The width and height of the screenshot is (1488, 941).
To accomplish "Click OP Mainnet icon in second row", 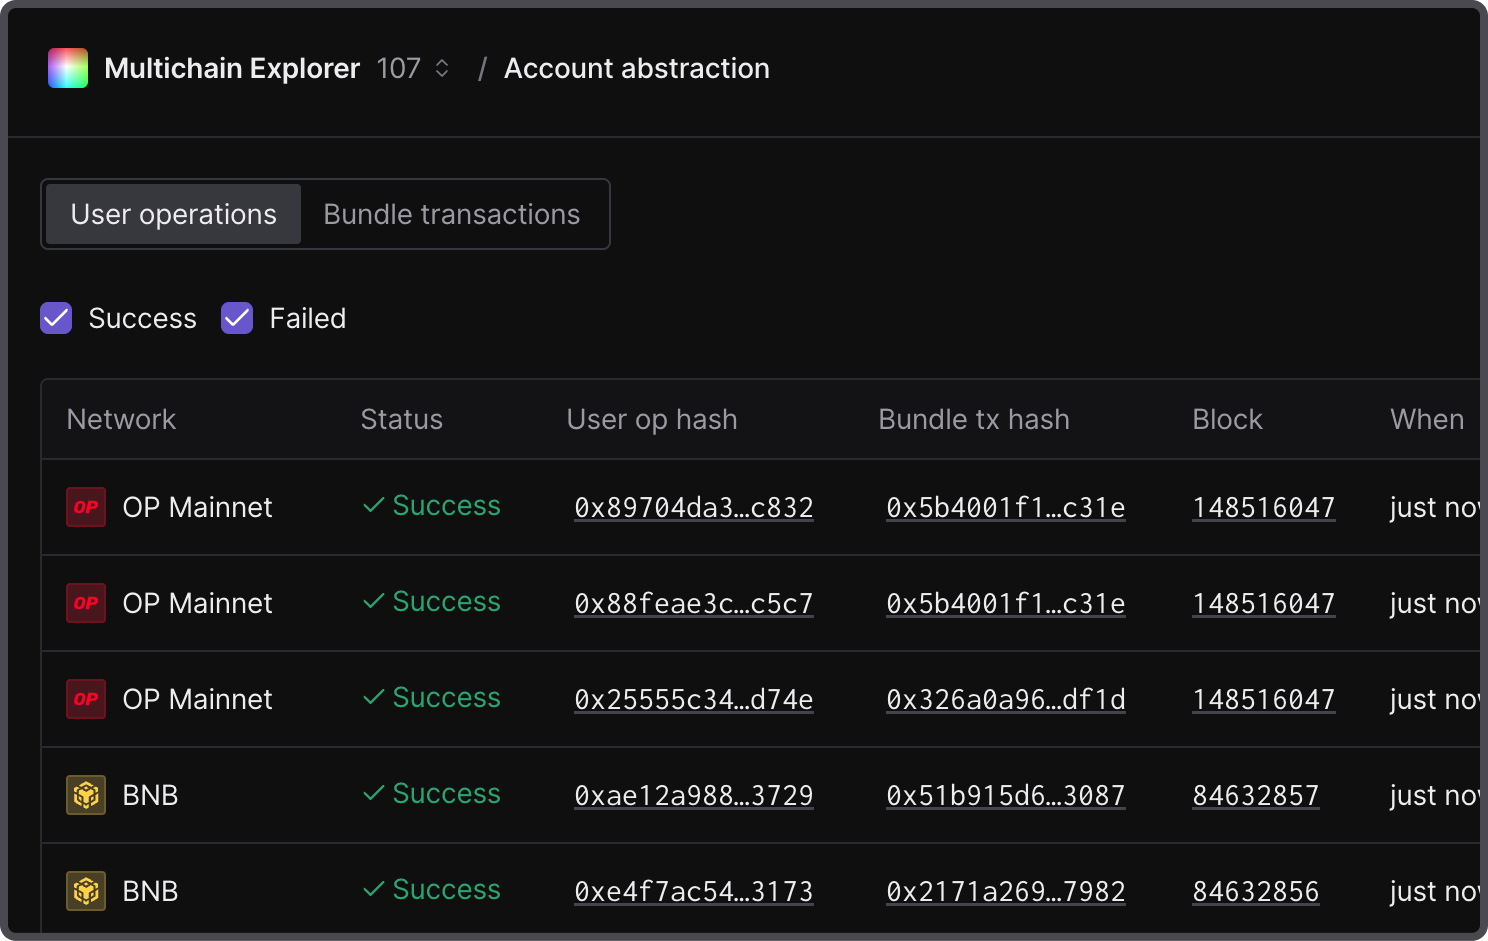I will click(x=86, y=603).
